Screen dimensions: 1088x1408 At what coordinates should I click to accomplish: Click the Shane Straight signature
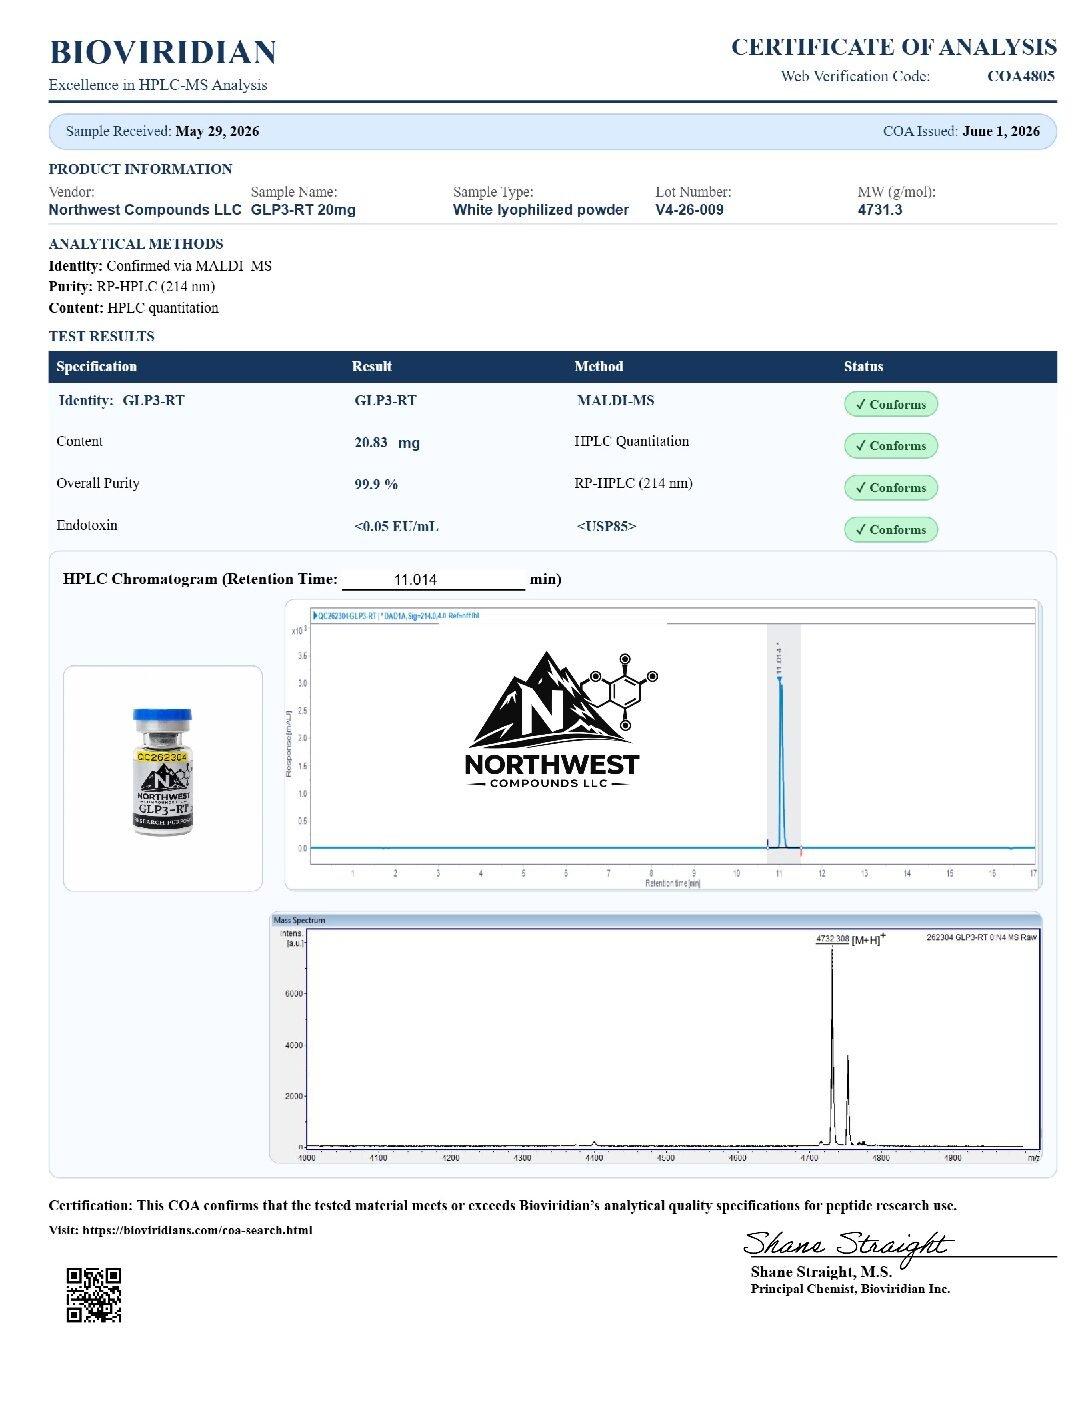(847, 1245)
